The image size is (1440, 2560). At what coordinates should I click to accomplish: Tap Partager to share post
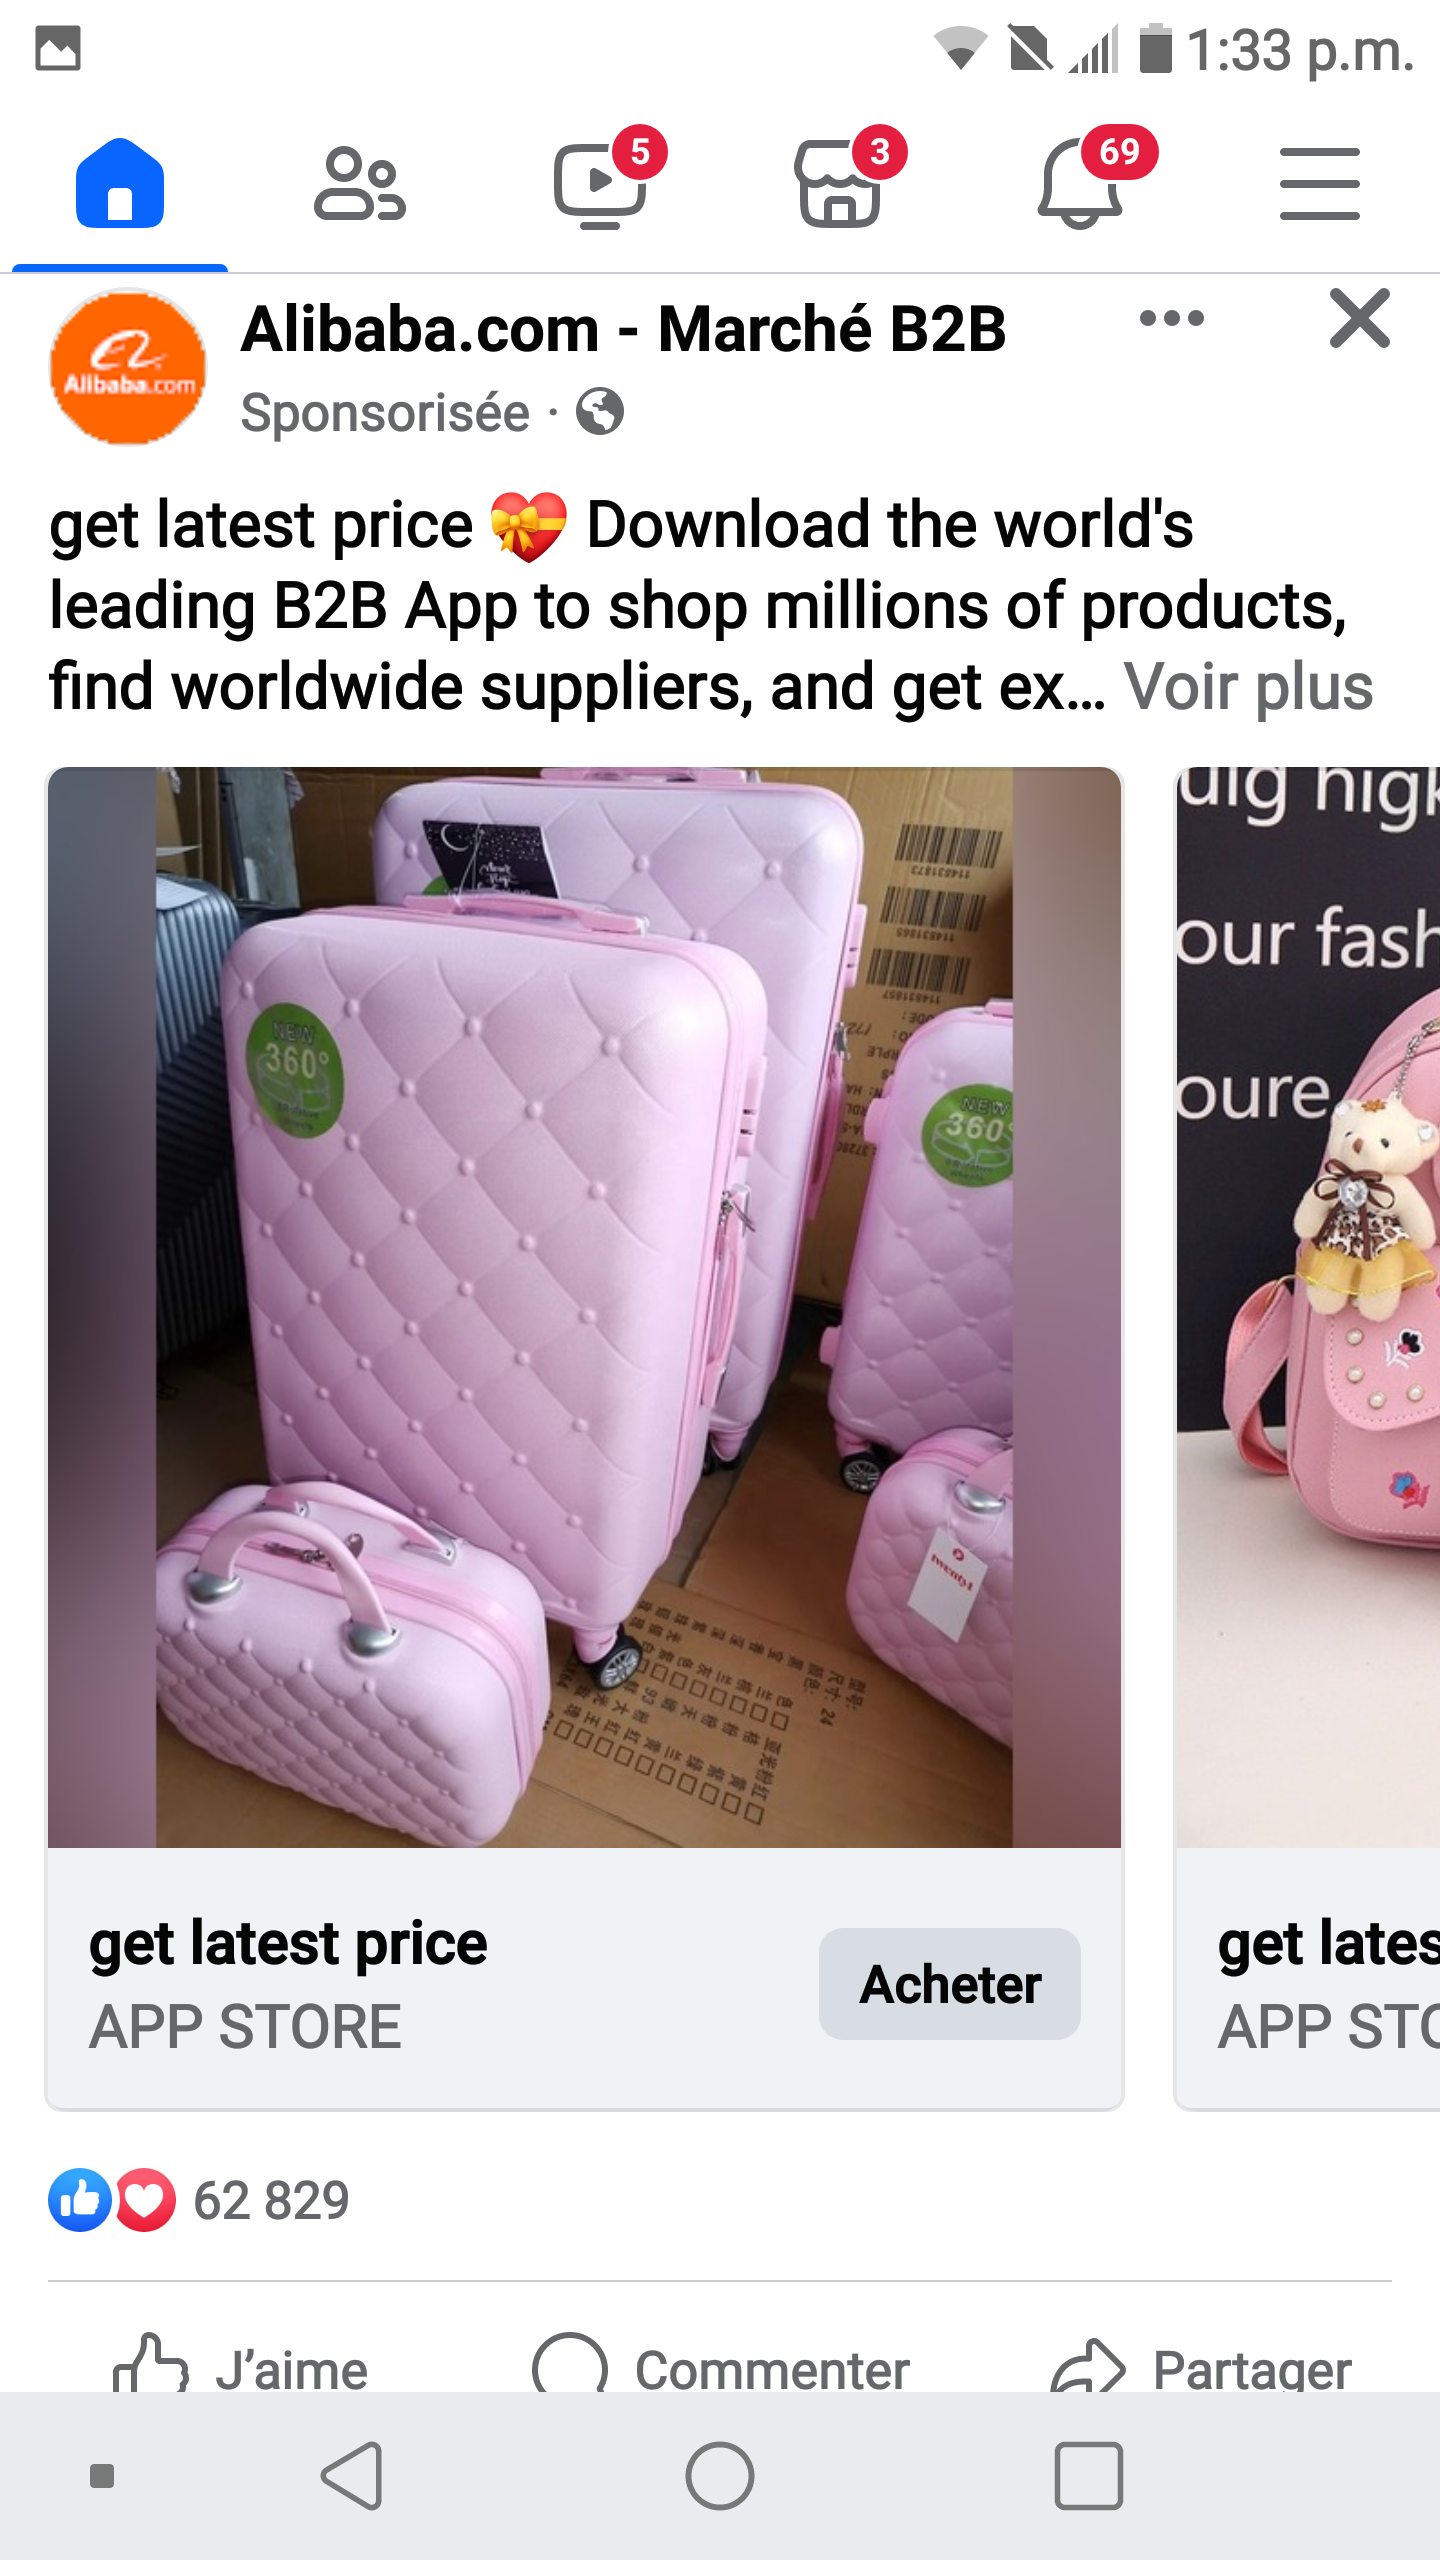click(1200, 2368)
